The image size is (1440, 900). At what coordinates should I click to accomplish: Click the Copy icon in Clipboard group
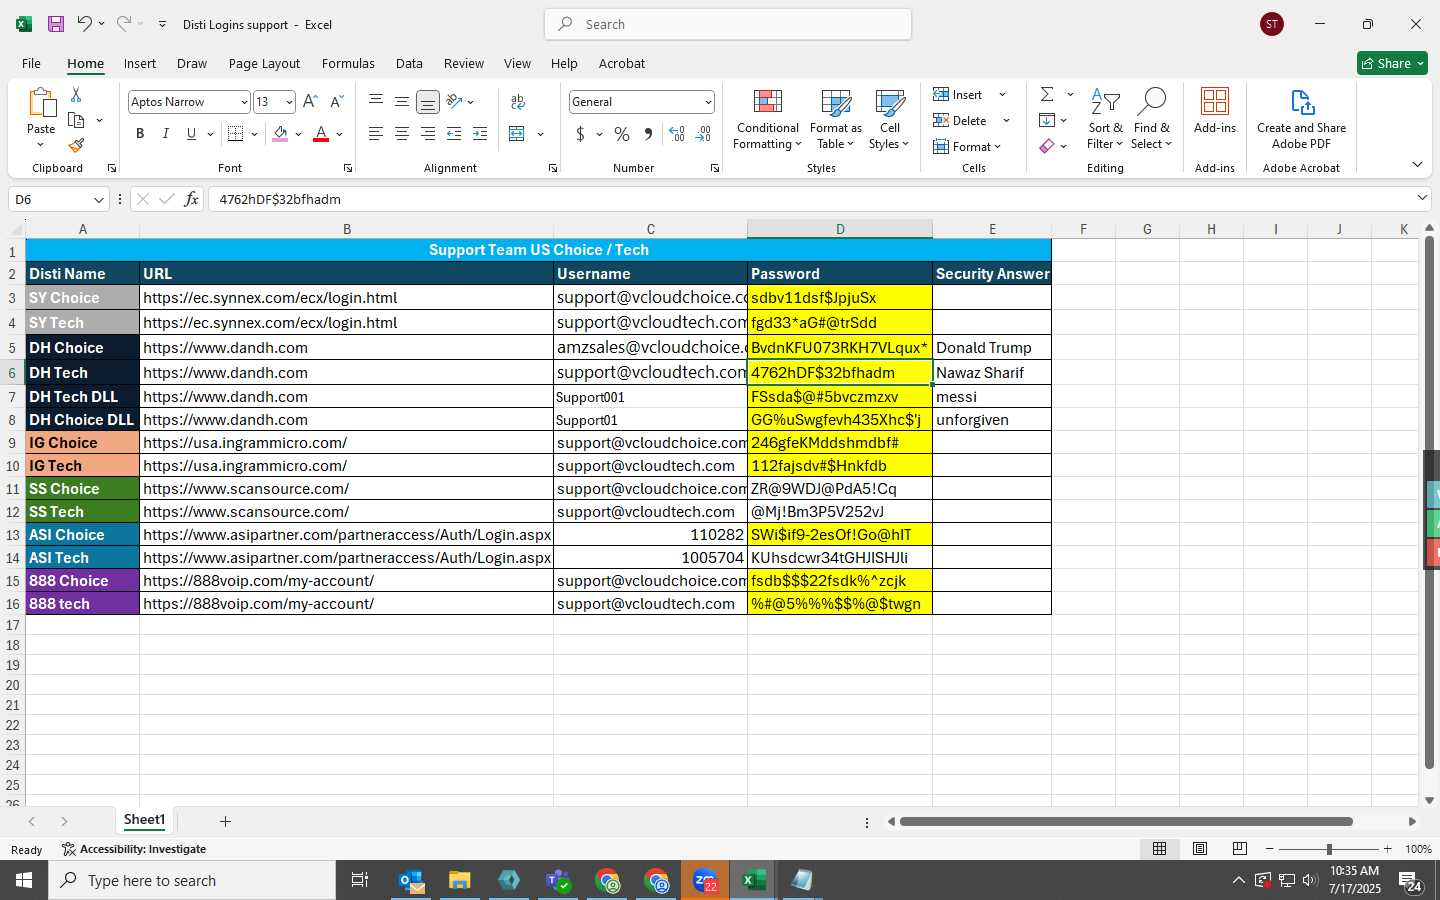pos(76,120)
